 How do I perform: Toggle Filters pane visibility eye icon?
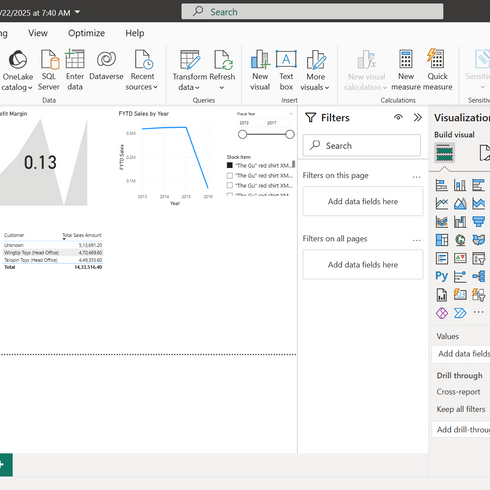398,117
